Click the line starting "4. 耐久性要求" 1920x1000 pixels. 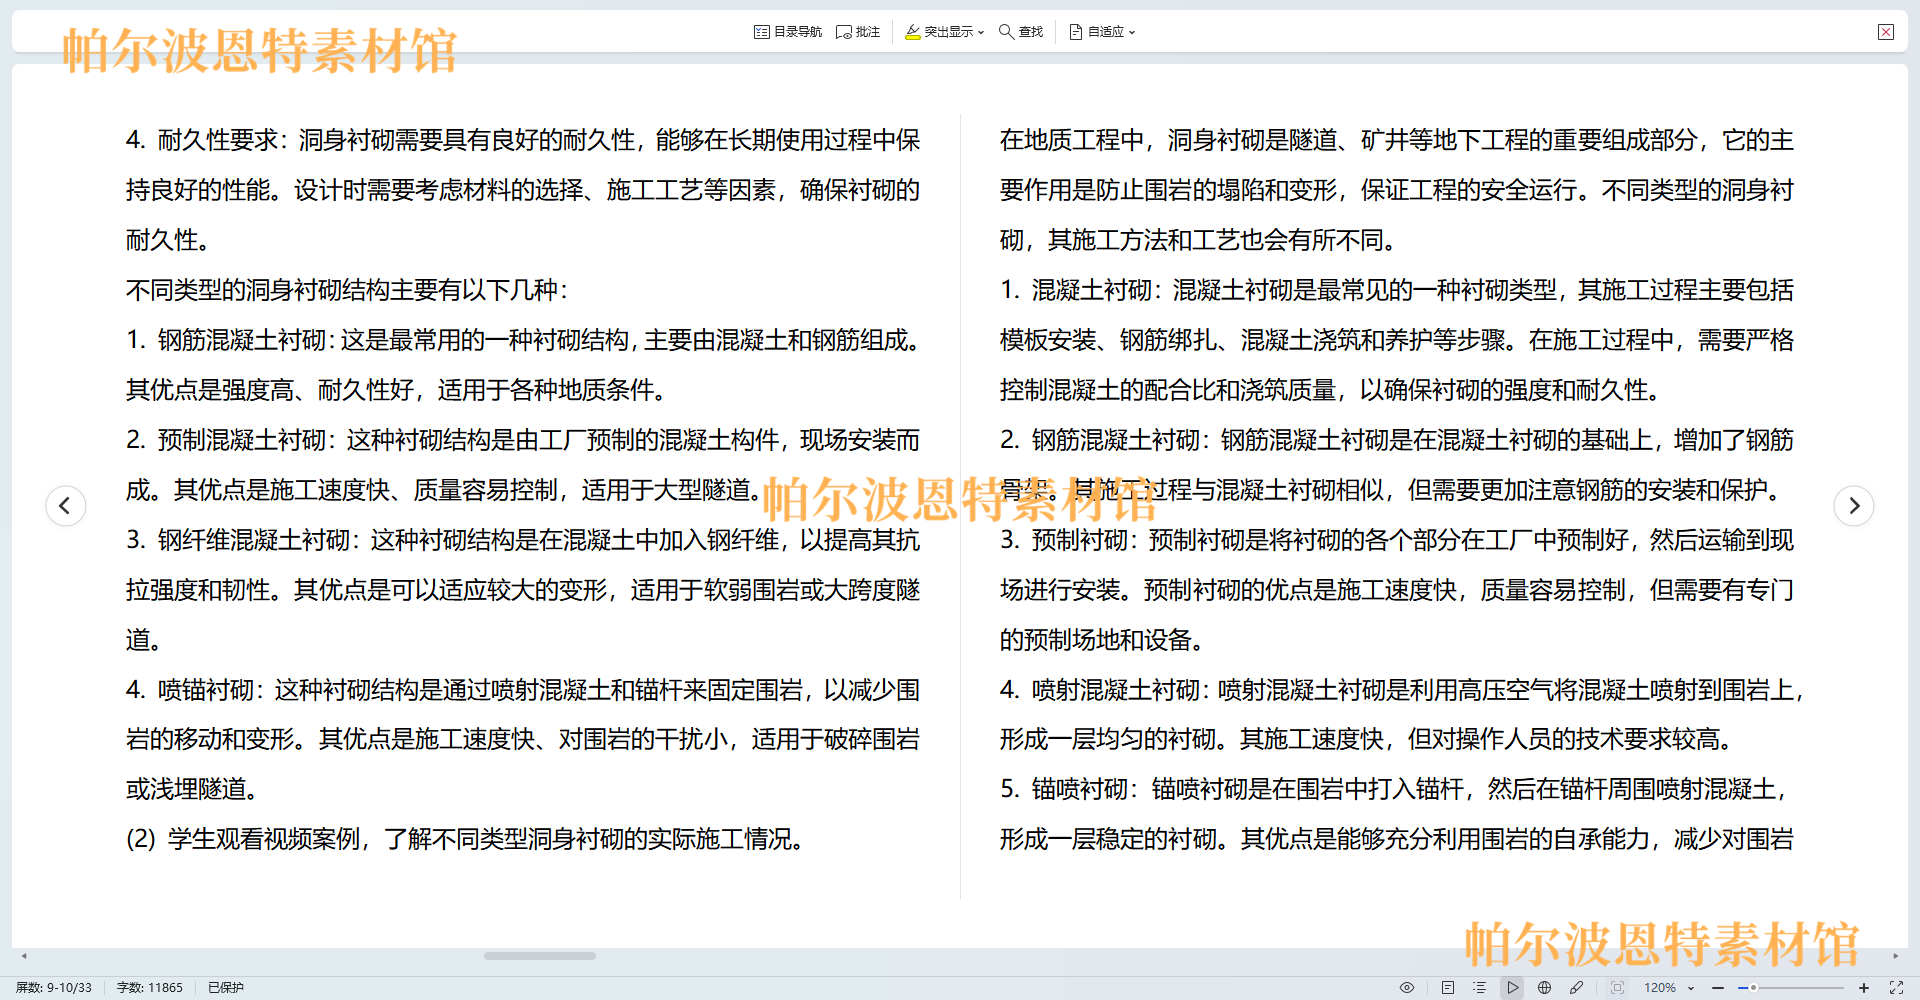[523, 140]
